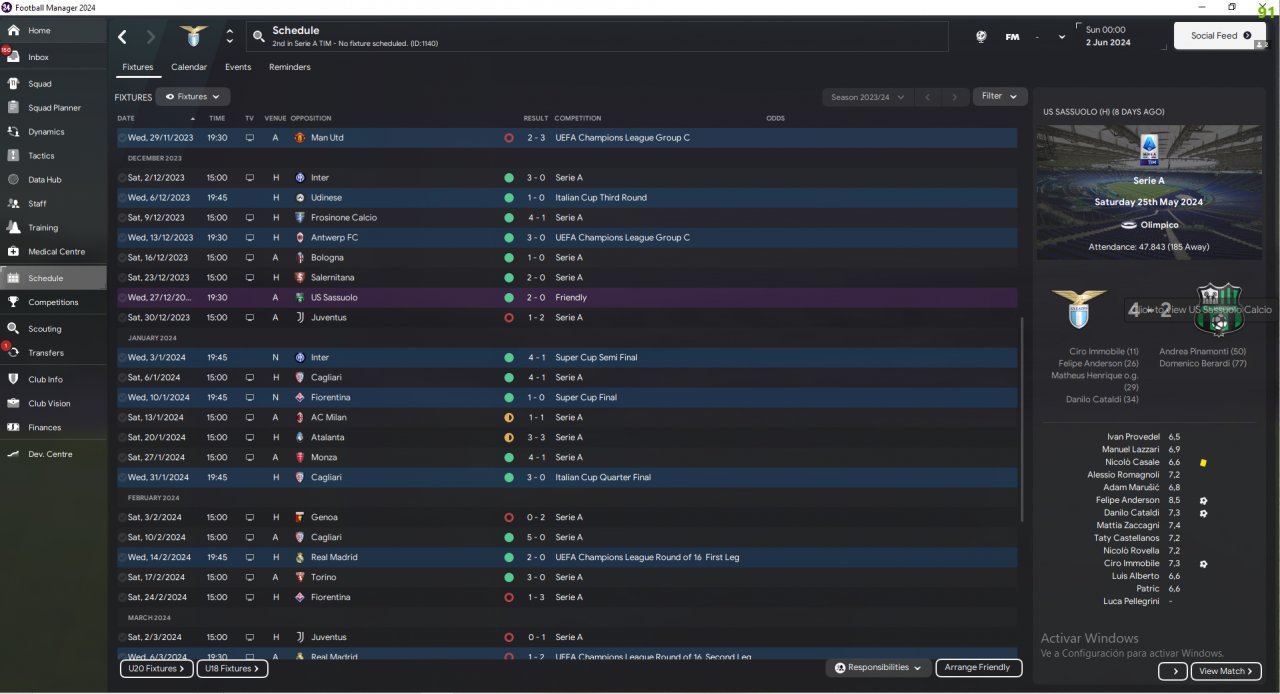Toggle the circle beside Juventus 30/12/2023 fixture
Viewport: 1280px width, 694px height.
[123, 318]
